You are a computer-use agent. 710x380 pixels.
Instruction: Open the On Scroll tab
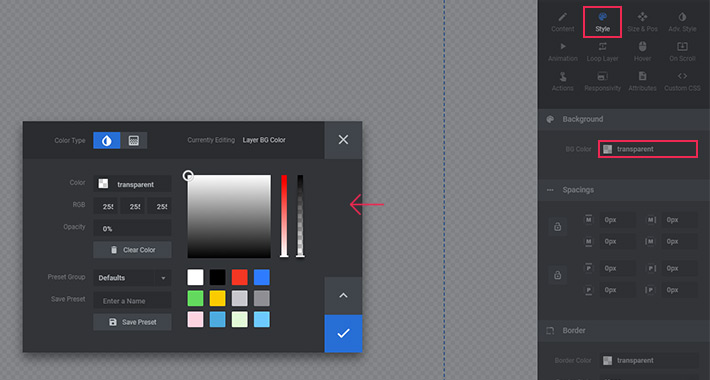[682, 52]
